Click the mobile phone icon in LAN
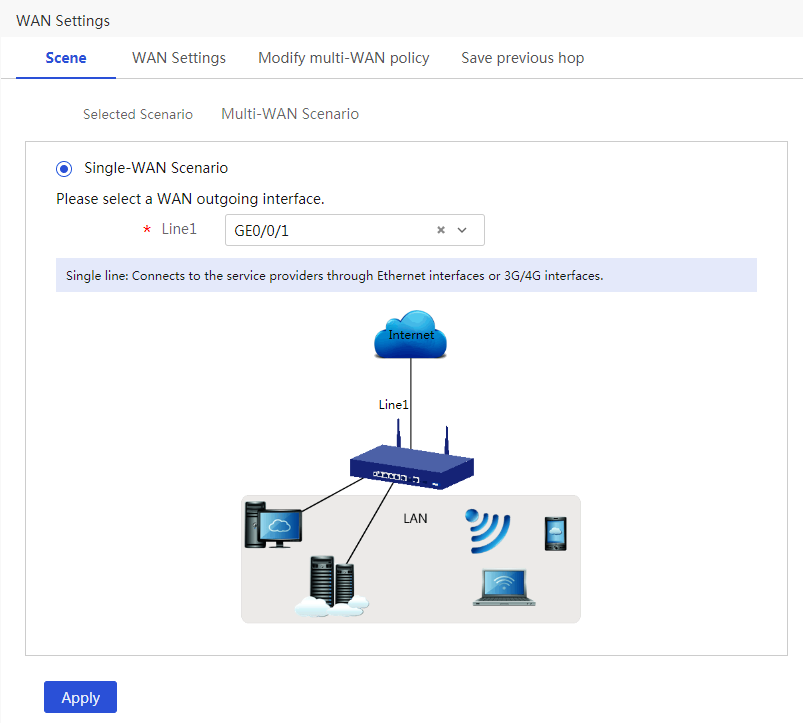 pos(556,534)
